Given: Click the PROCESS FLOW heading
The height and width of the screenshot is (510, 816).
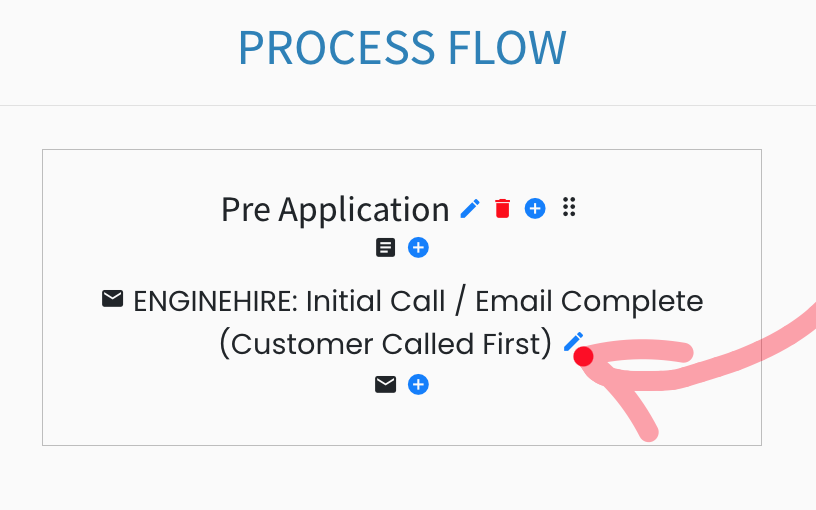Looking at the screenshot, I should pyautogui.click(x=402, y=47).
